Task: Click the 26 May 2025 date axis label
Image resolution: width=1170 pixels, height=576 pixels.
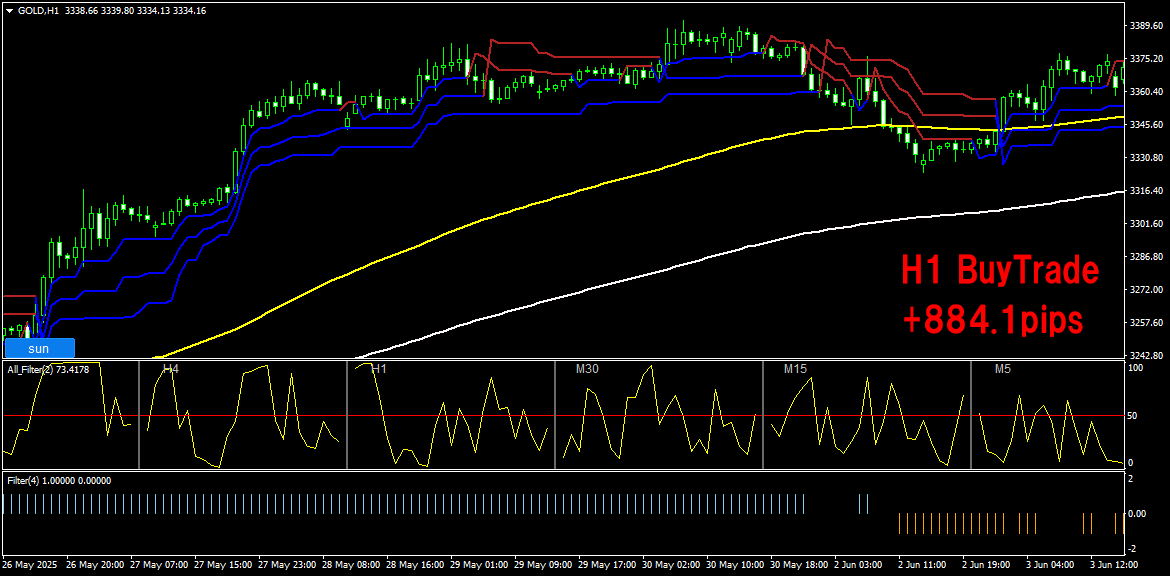Action: (x=30, y=565)
